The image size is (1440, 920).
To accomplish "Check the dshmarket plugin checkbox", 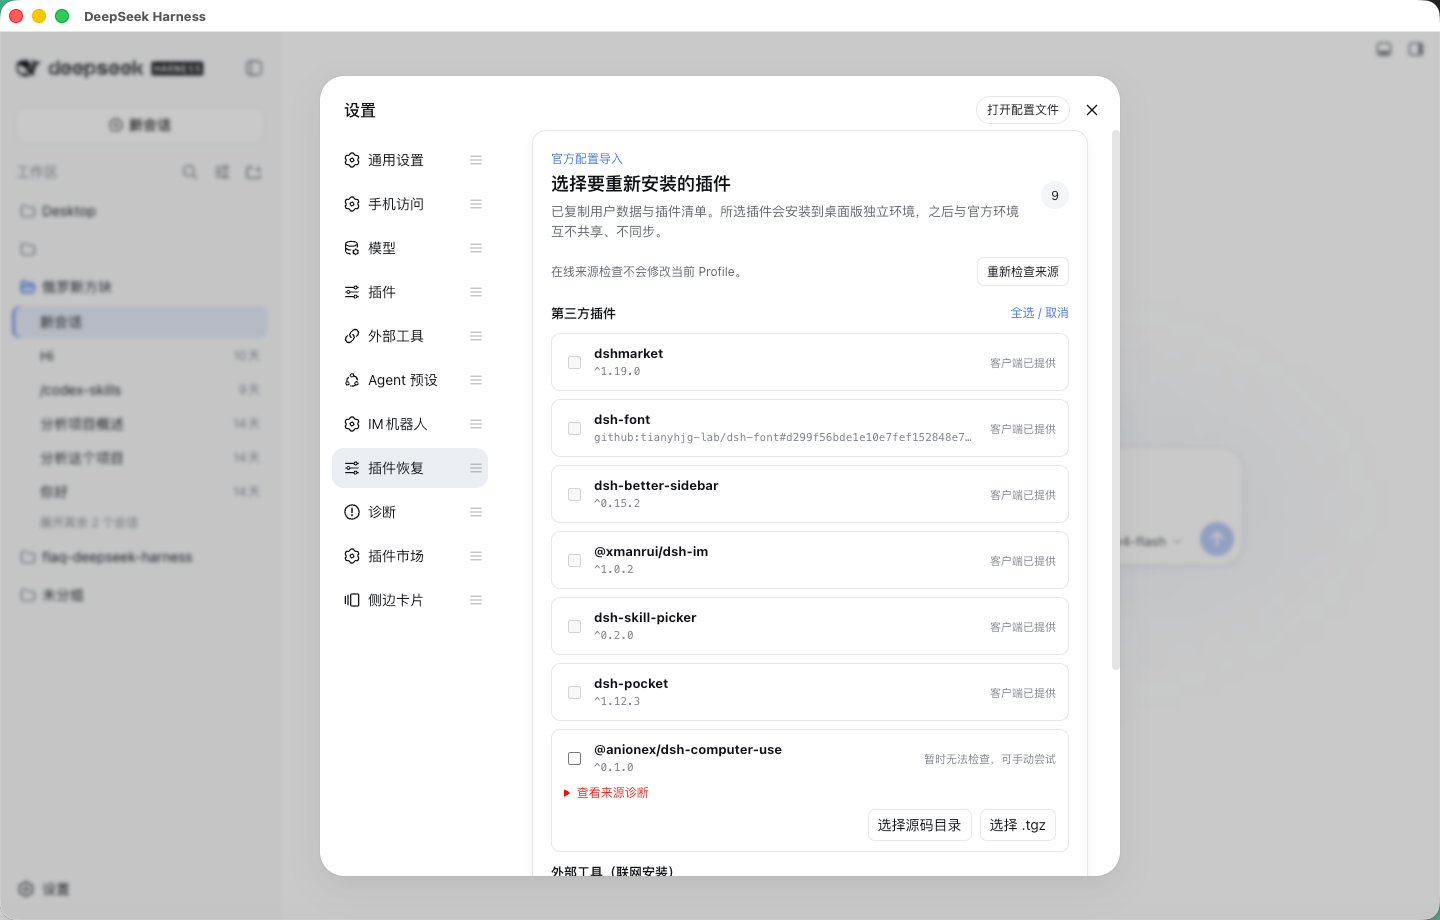I will [574, 362].
